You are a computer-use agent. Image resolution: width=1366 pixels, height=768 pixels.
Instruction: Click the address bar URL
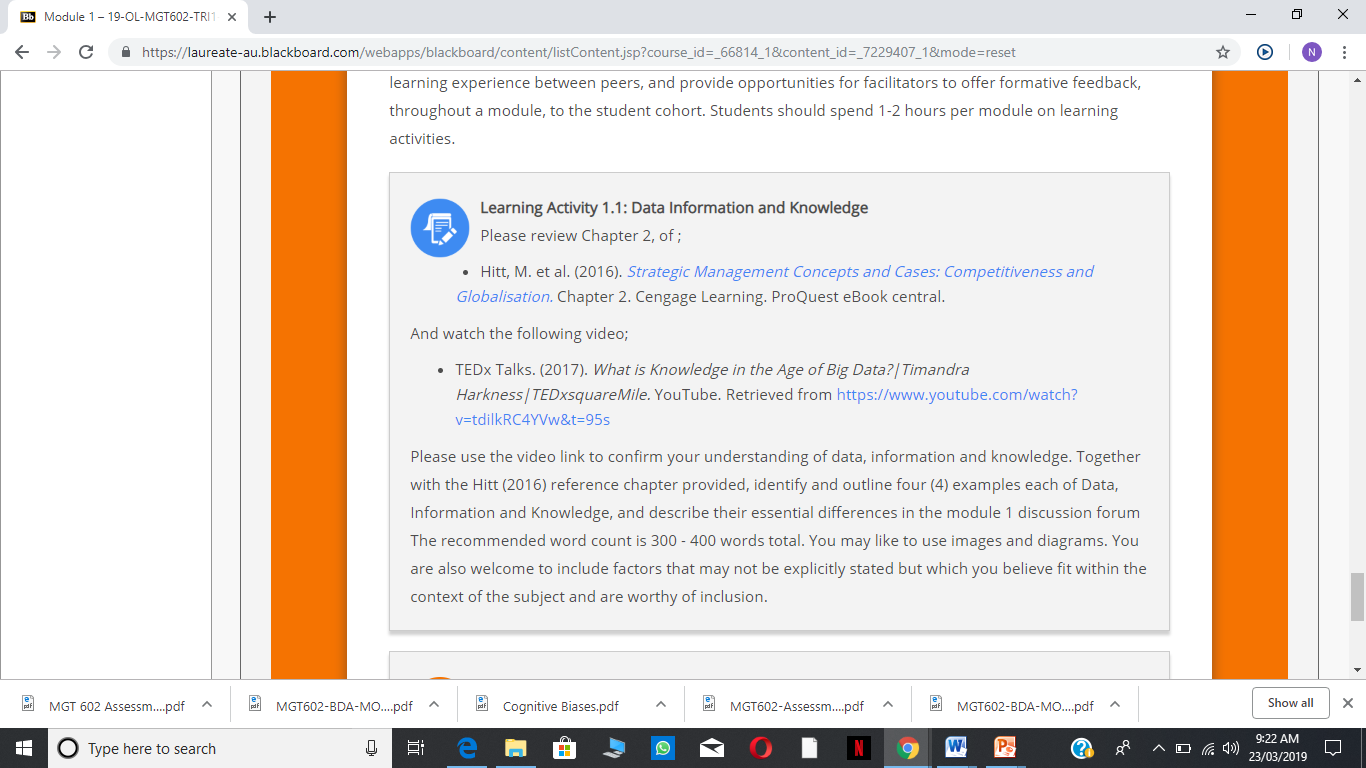pyautogui.click(x=579, y=52)
